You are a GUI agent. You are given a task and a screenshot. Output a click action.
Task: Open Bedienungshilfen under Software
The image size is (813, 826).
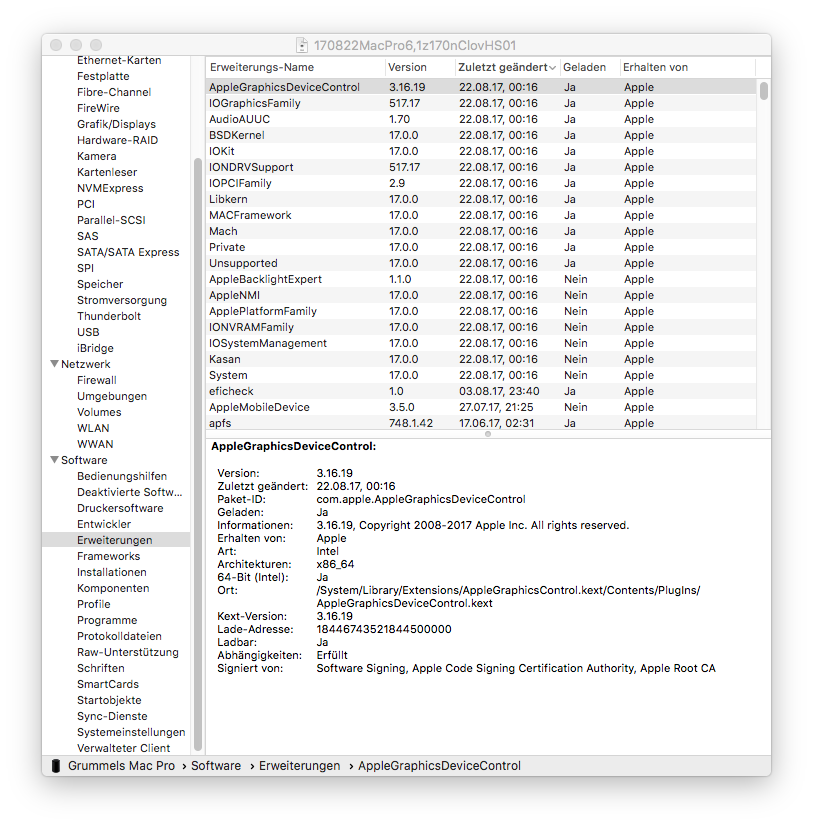pyautogui.click(x=122, y=476)
